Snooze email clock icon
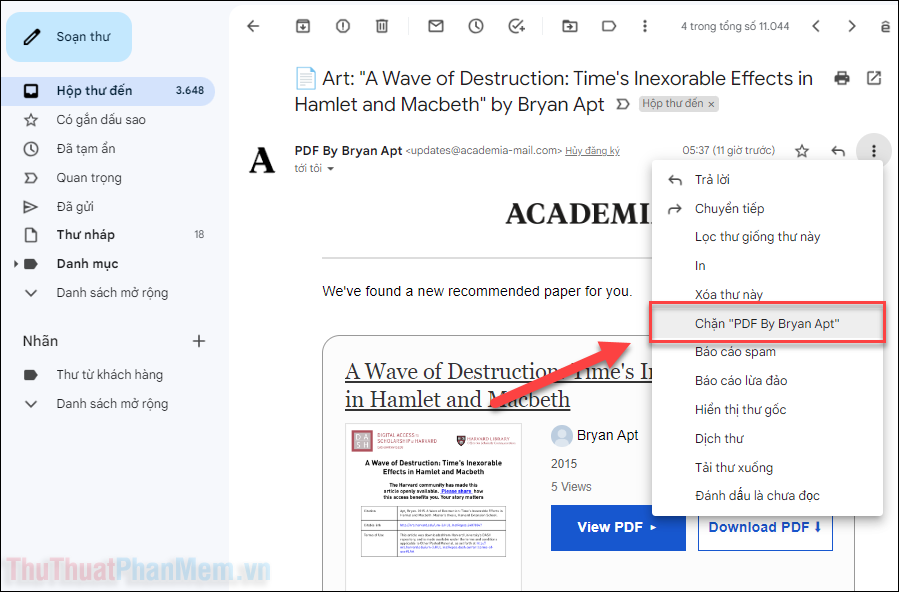The width and height of the screenshot is (899, 592). (x=476, y=26)
